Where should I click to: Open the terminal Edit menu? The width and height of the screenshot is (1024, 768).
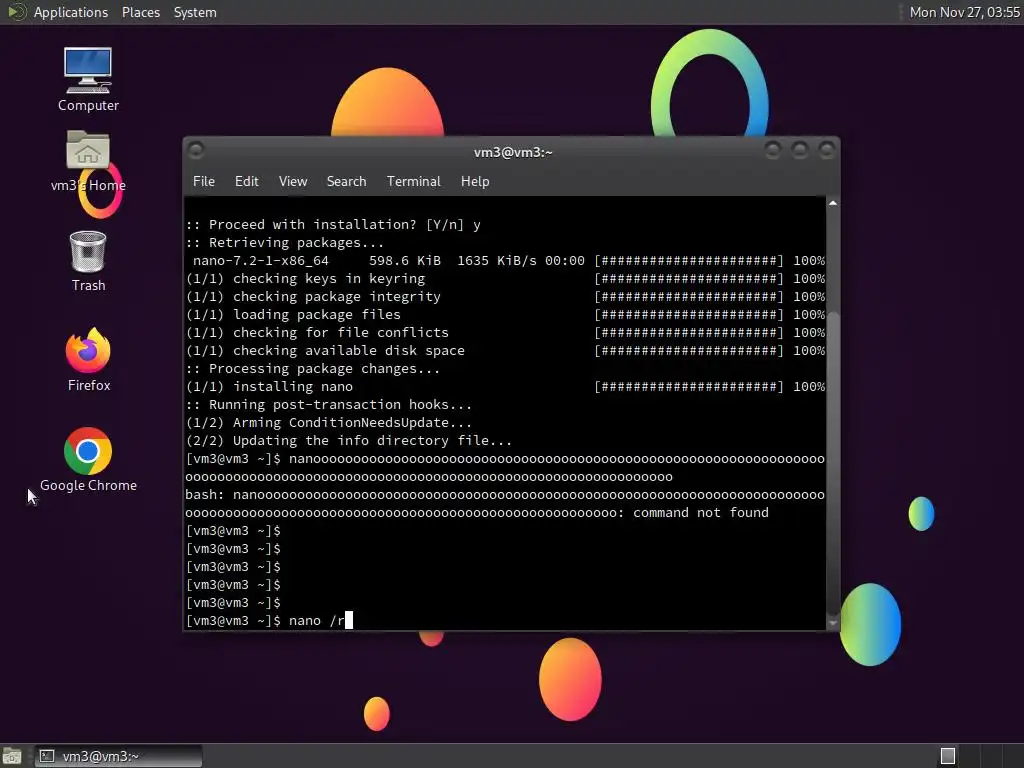point(246,182)
